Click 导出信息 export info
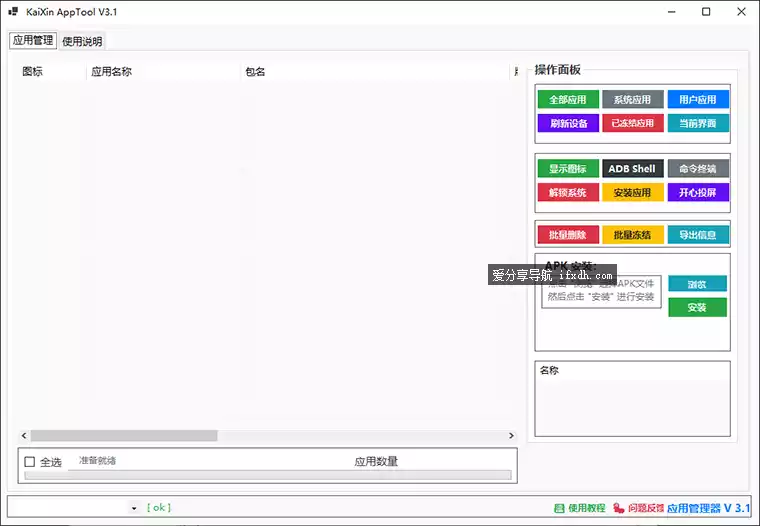Viewport: 760px width, 526px height. 698,235
